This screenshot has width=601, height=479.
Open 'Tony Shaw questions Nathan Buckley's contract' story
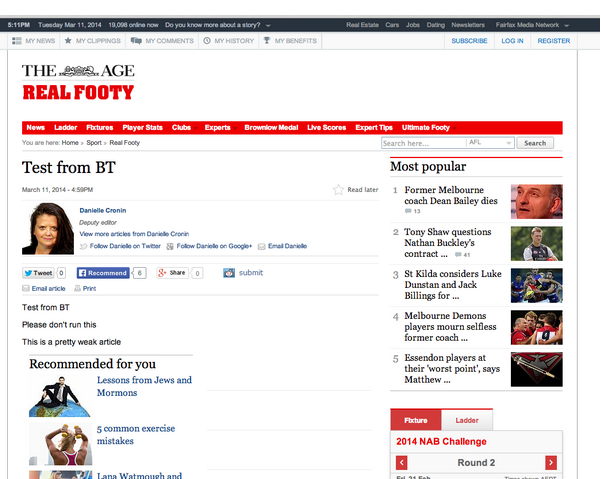[447, 243]
